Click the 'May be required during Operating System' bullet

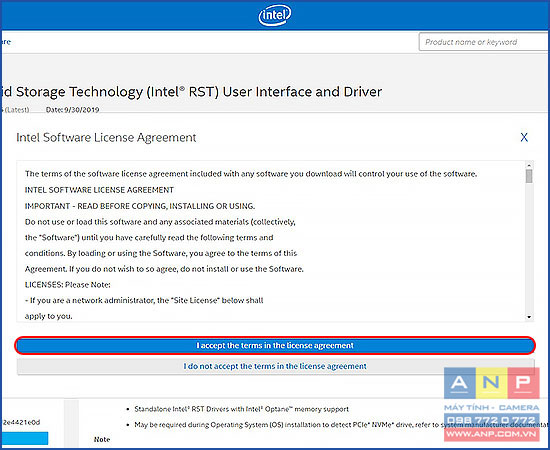coord(342,425)
